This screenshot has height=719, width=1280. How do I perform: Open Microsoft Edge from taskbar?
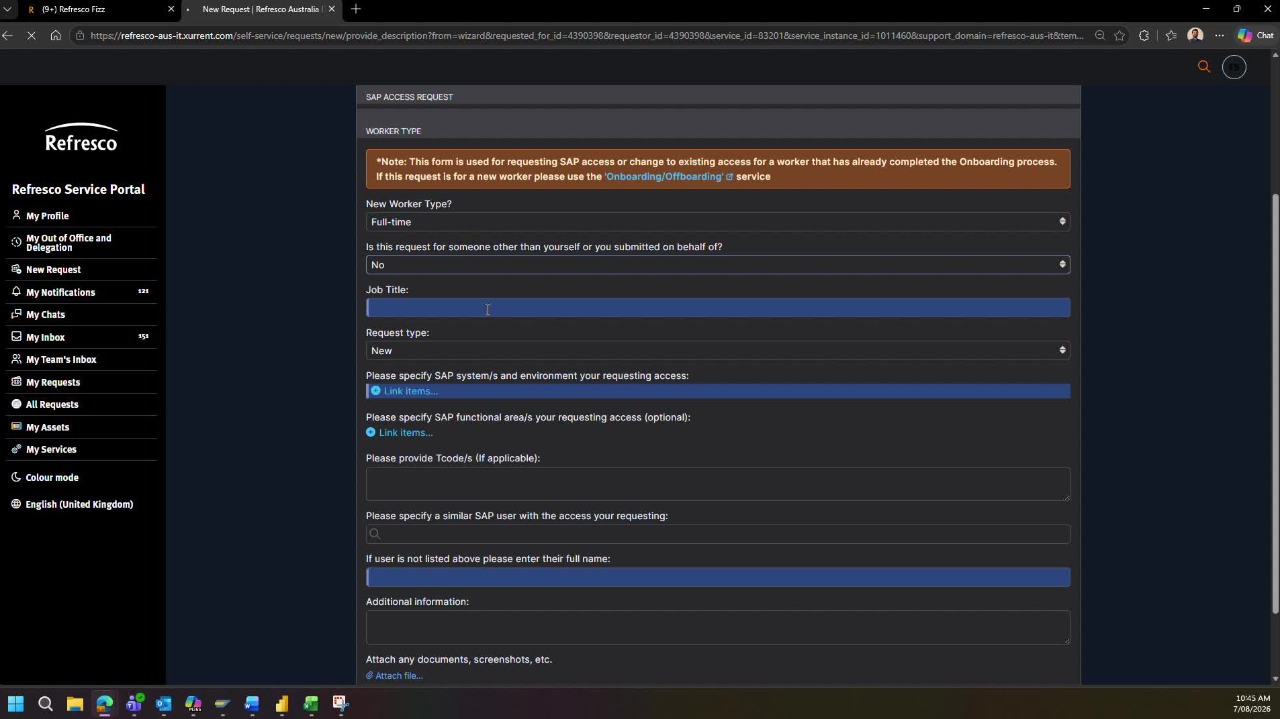pos(104,704)
